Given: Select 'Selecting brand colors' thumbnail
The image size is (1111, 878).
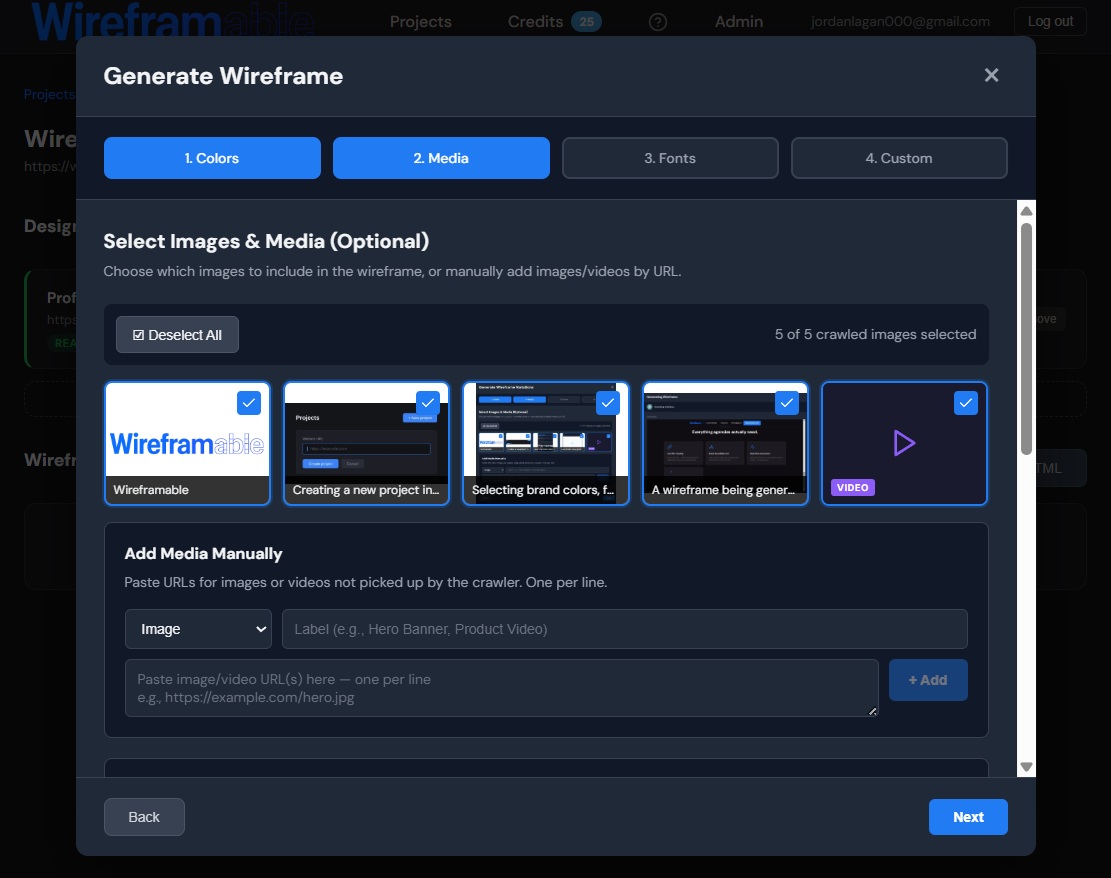Looking at the screenshot, I should pos(546,444).
